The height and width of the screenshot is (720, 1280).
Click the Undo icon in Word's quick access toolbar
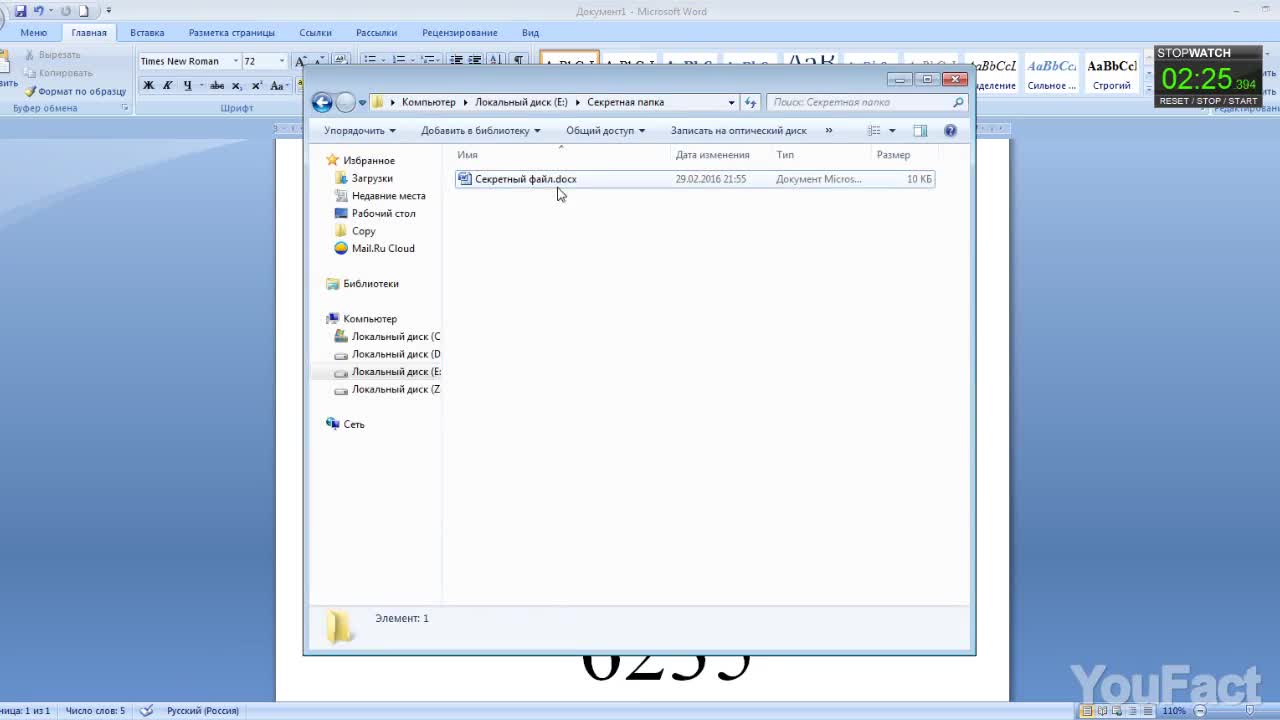click(x=38, y=11)
